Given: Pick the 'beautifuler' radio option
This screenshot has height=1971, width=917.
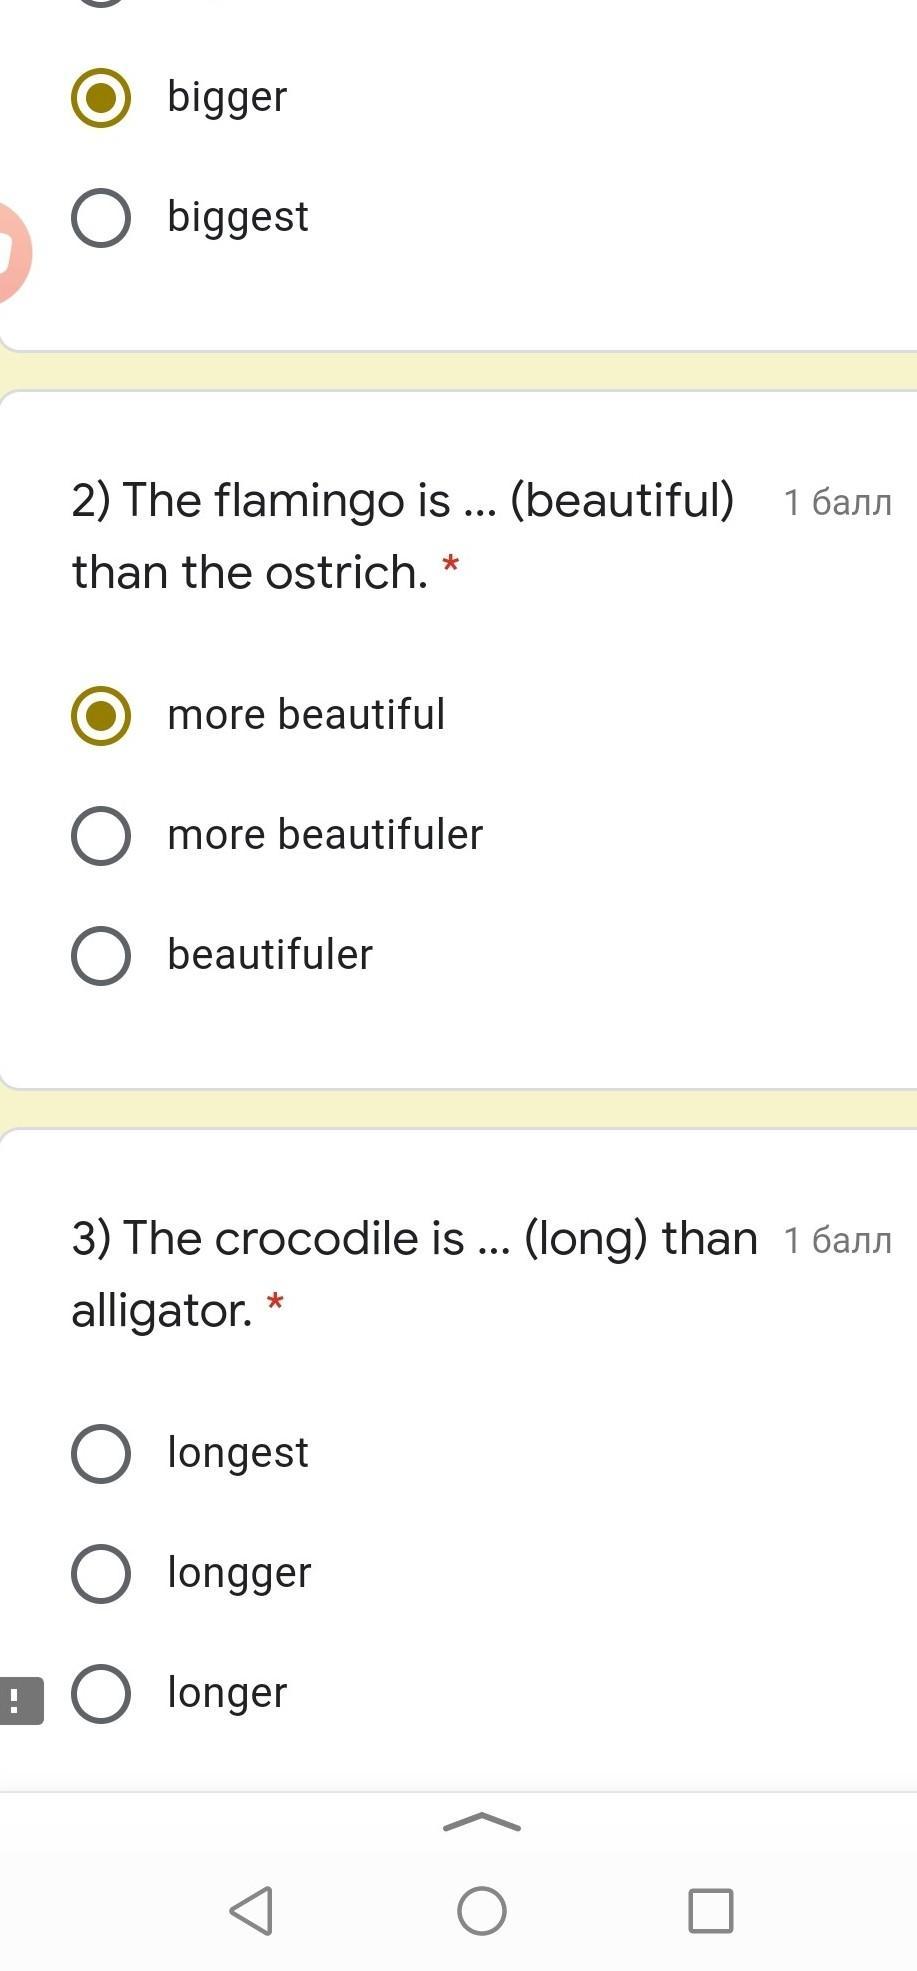Looking at the screenshot, I should pos(101,956).
